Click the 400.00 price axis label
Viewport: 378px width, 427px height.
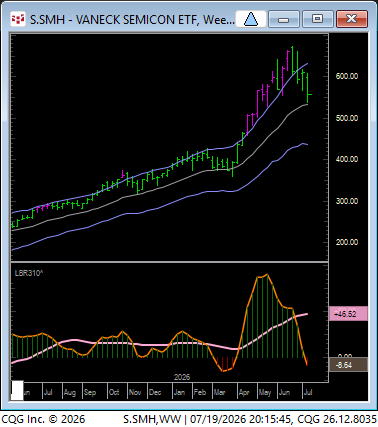pyautogui.click(x=347, y=159)
